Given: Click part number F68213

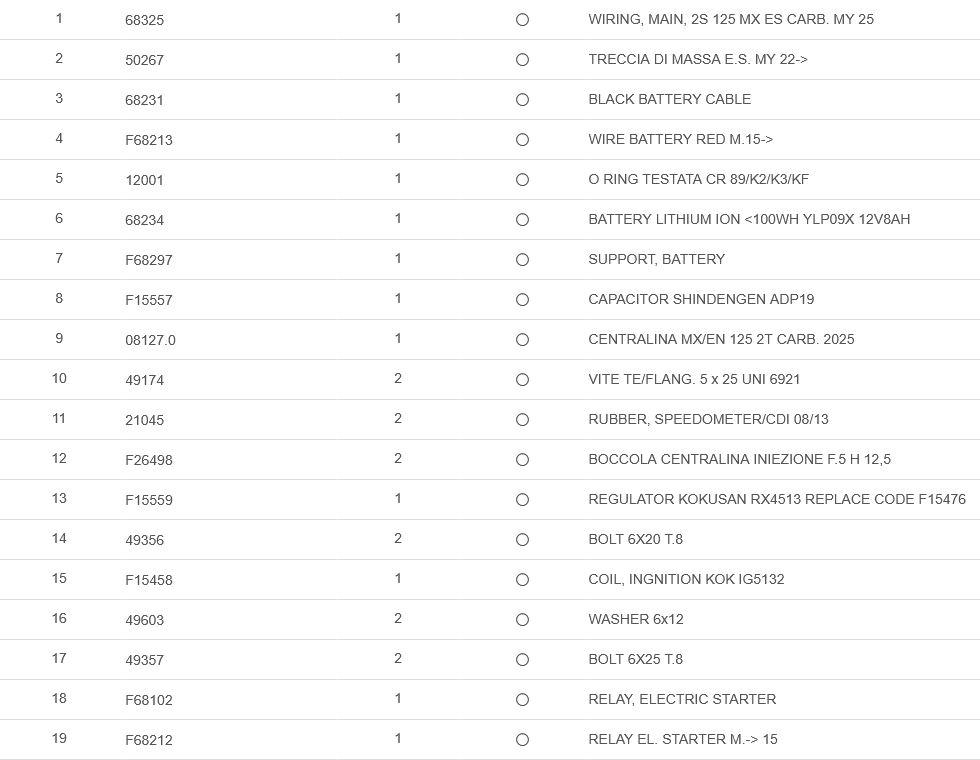Looking at the screenshot, I should (148, 140).
